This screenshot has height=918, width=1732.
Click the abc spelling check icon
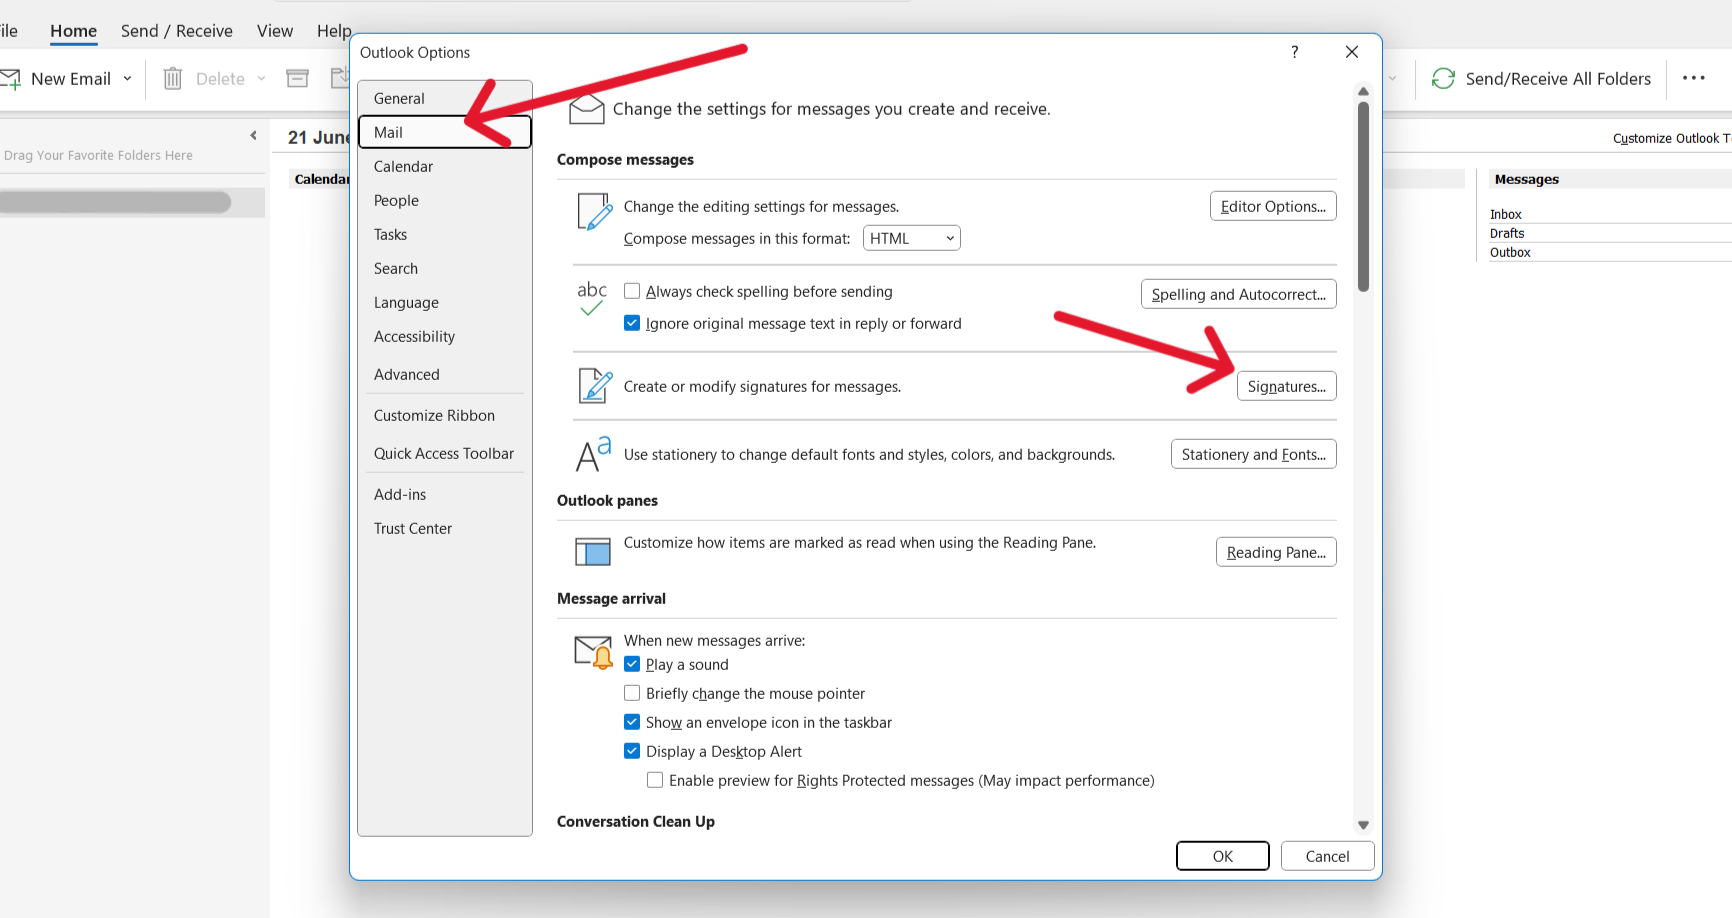coord(592,298)
